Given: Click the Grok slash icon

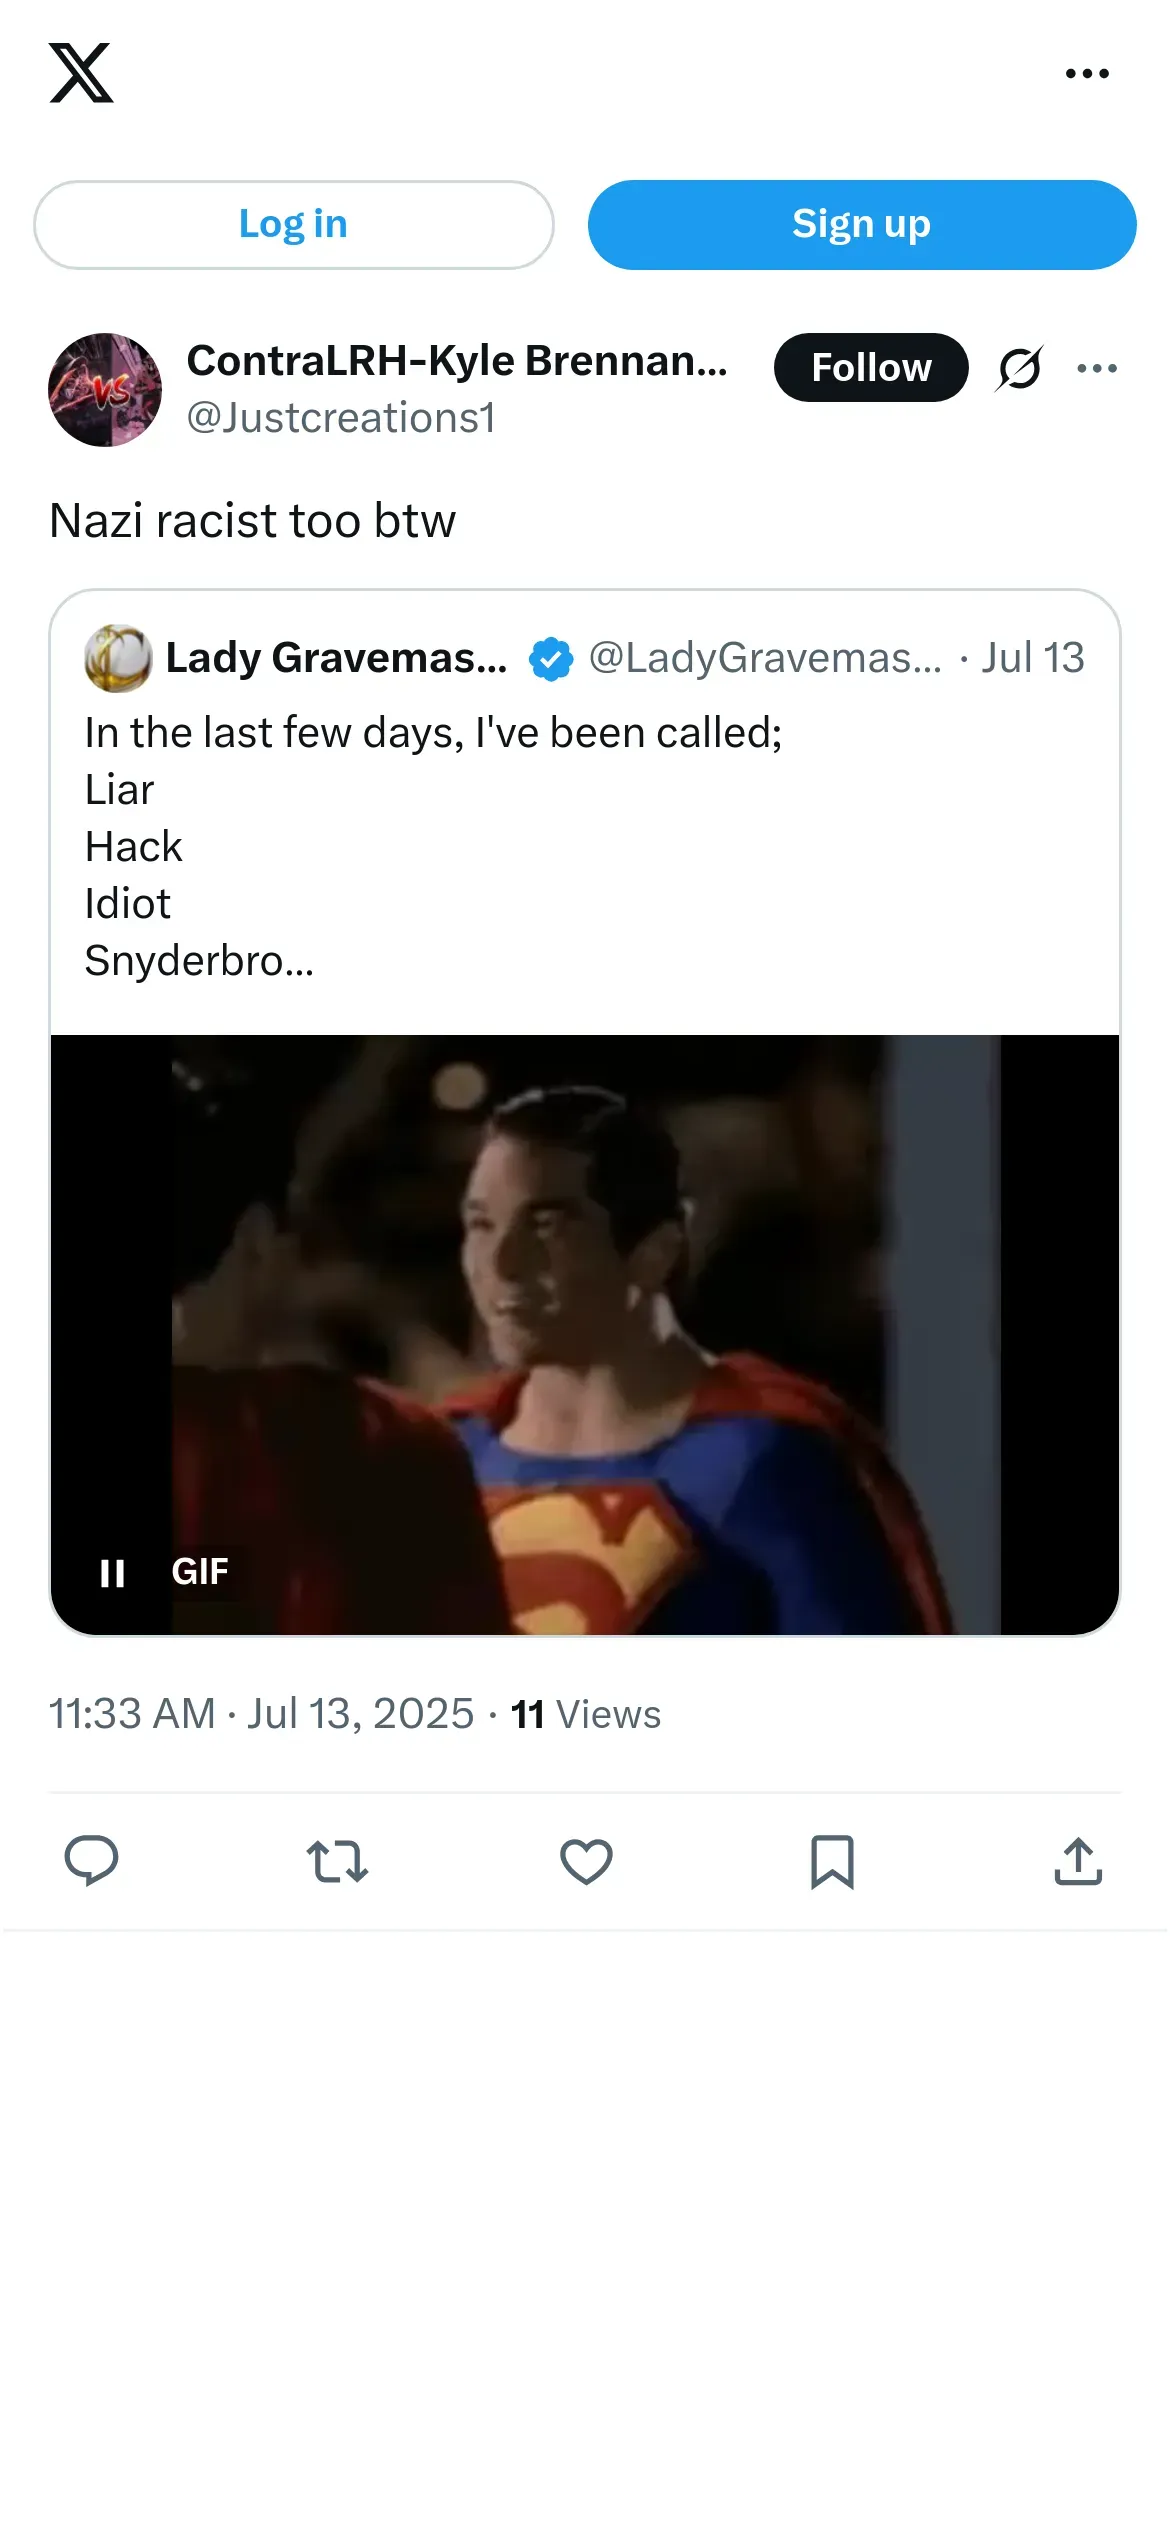Looking at the screenshot, I should point(1019,368).
